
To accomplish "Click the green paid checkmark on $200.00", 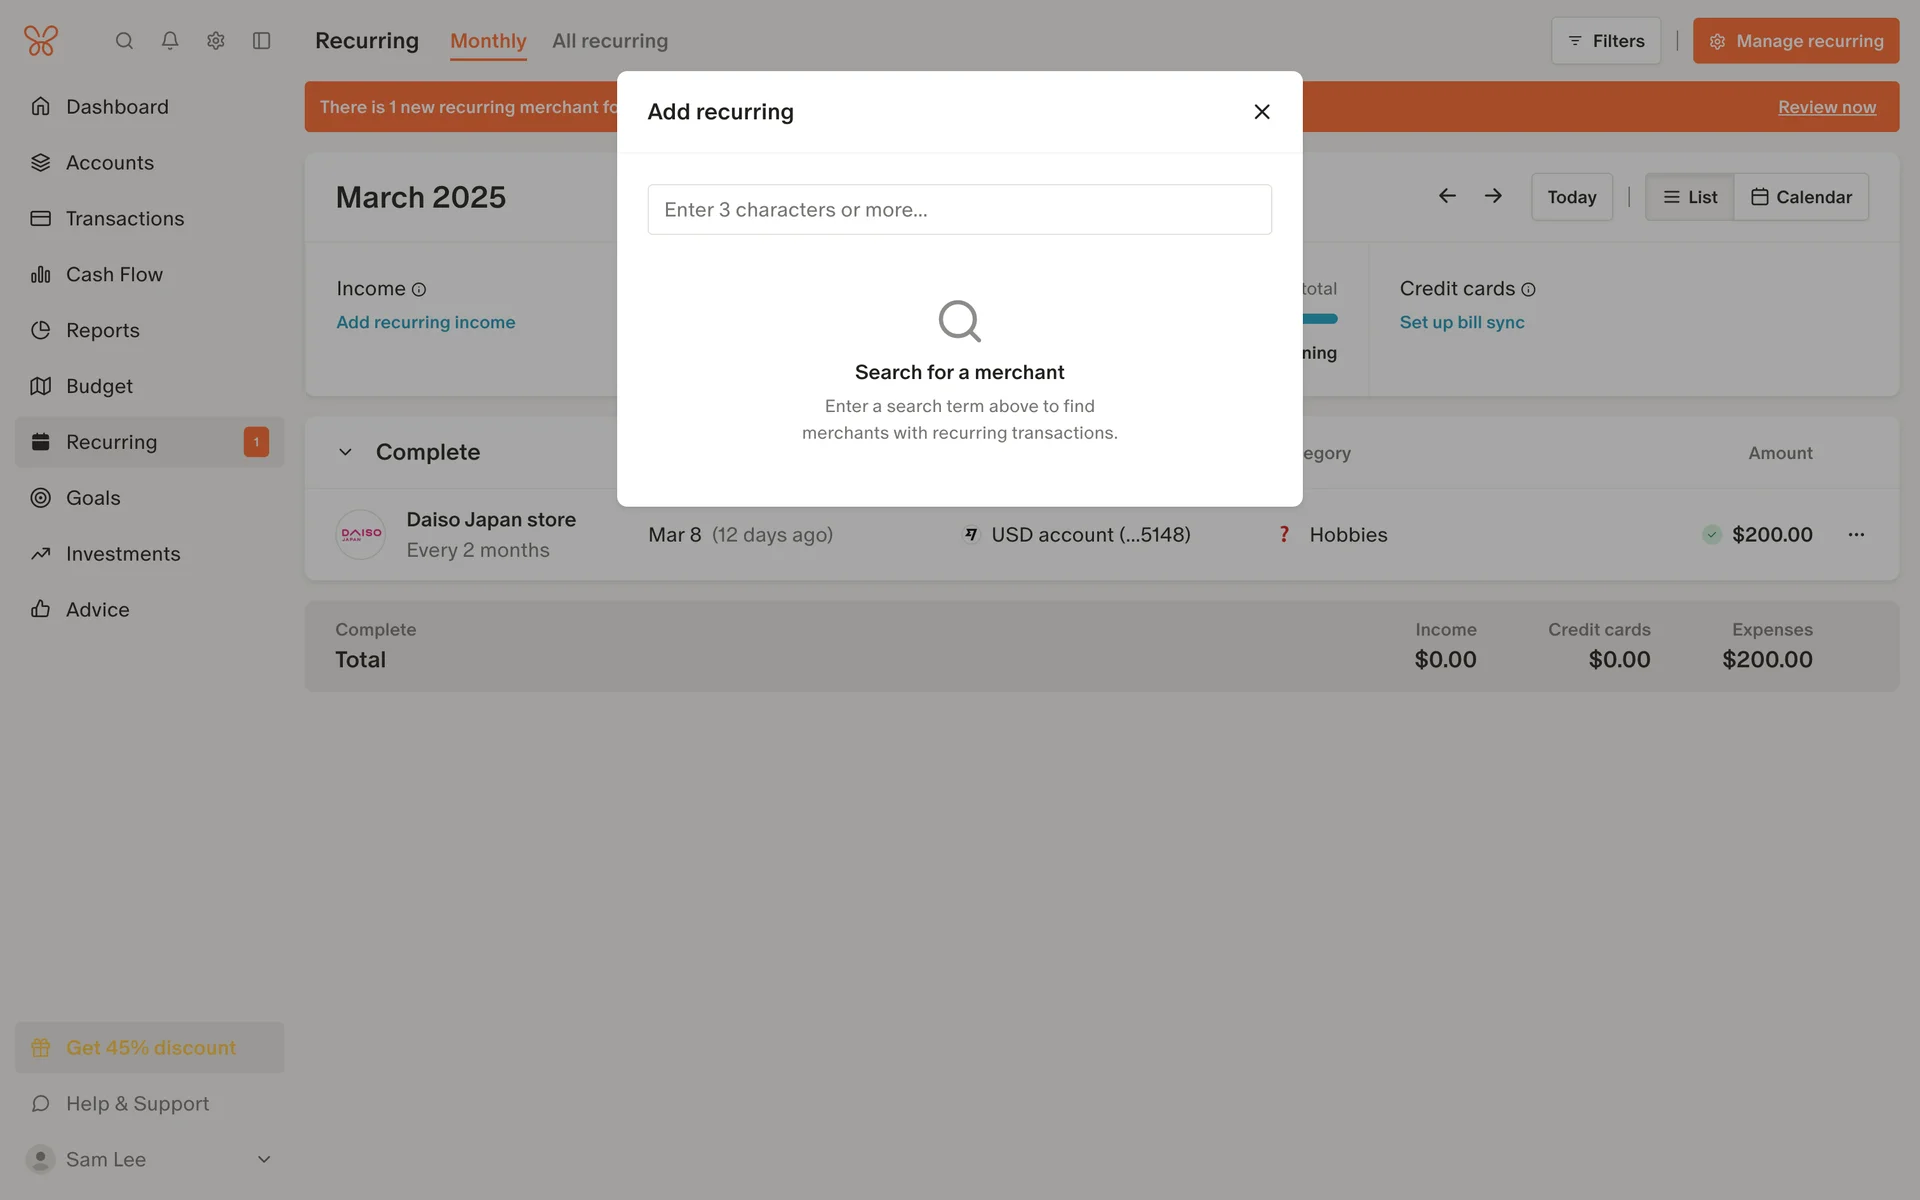I will (x=1712, y=535).
